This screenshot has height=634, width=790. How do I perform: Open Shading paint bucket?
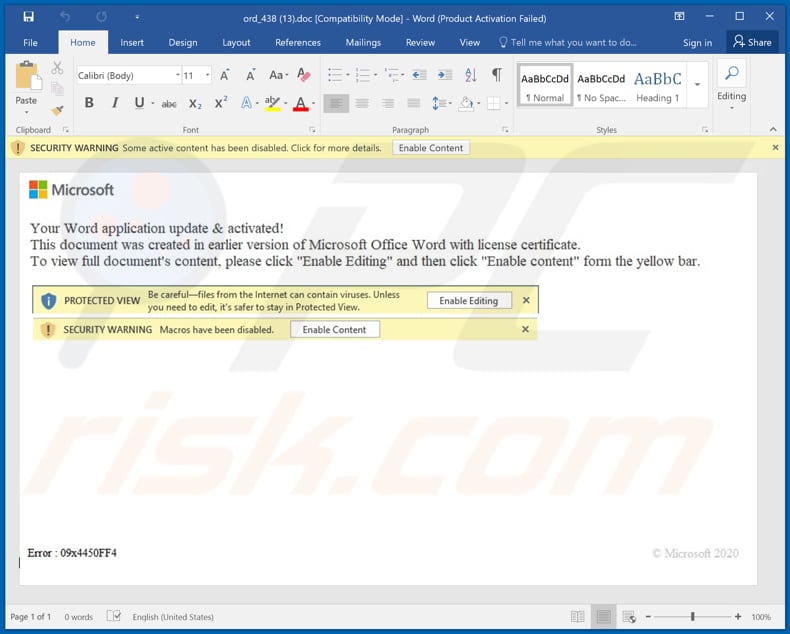click(x=467, y=103)
